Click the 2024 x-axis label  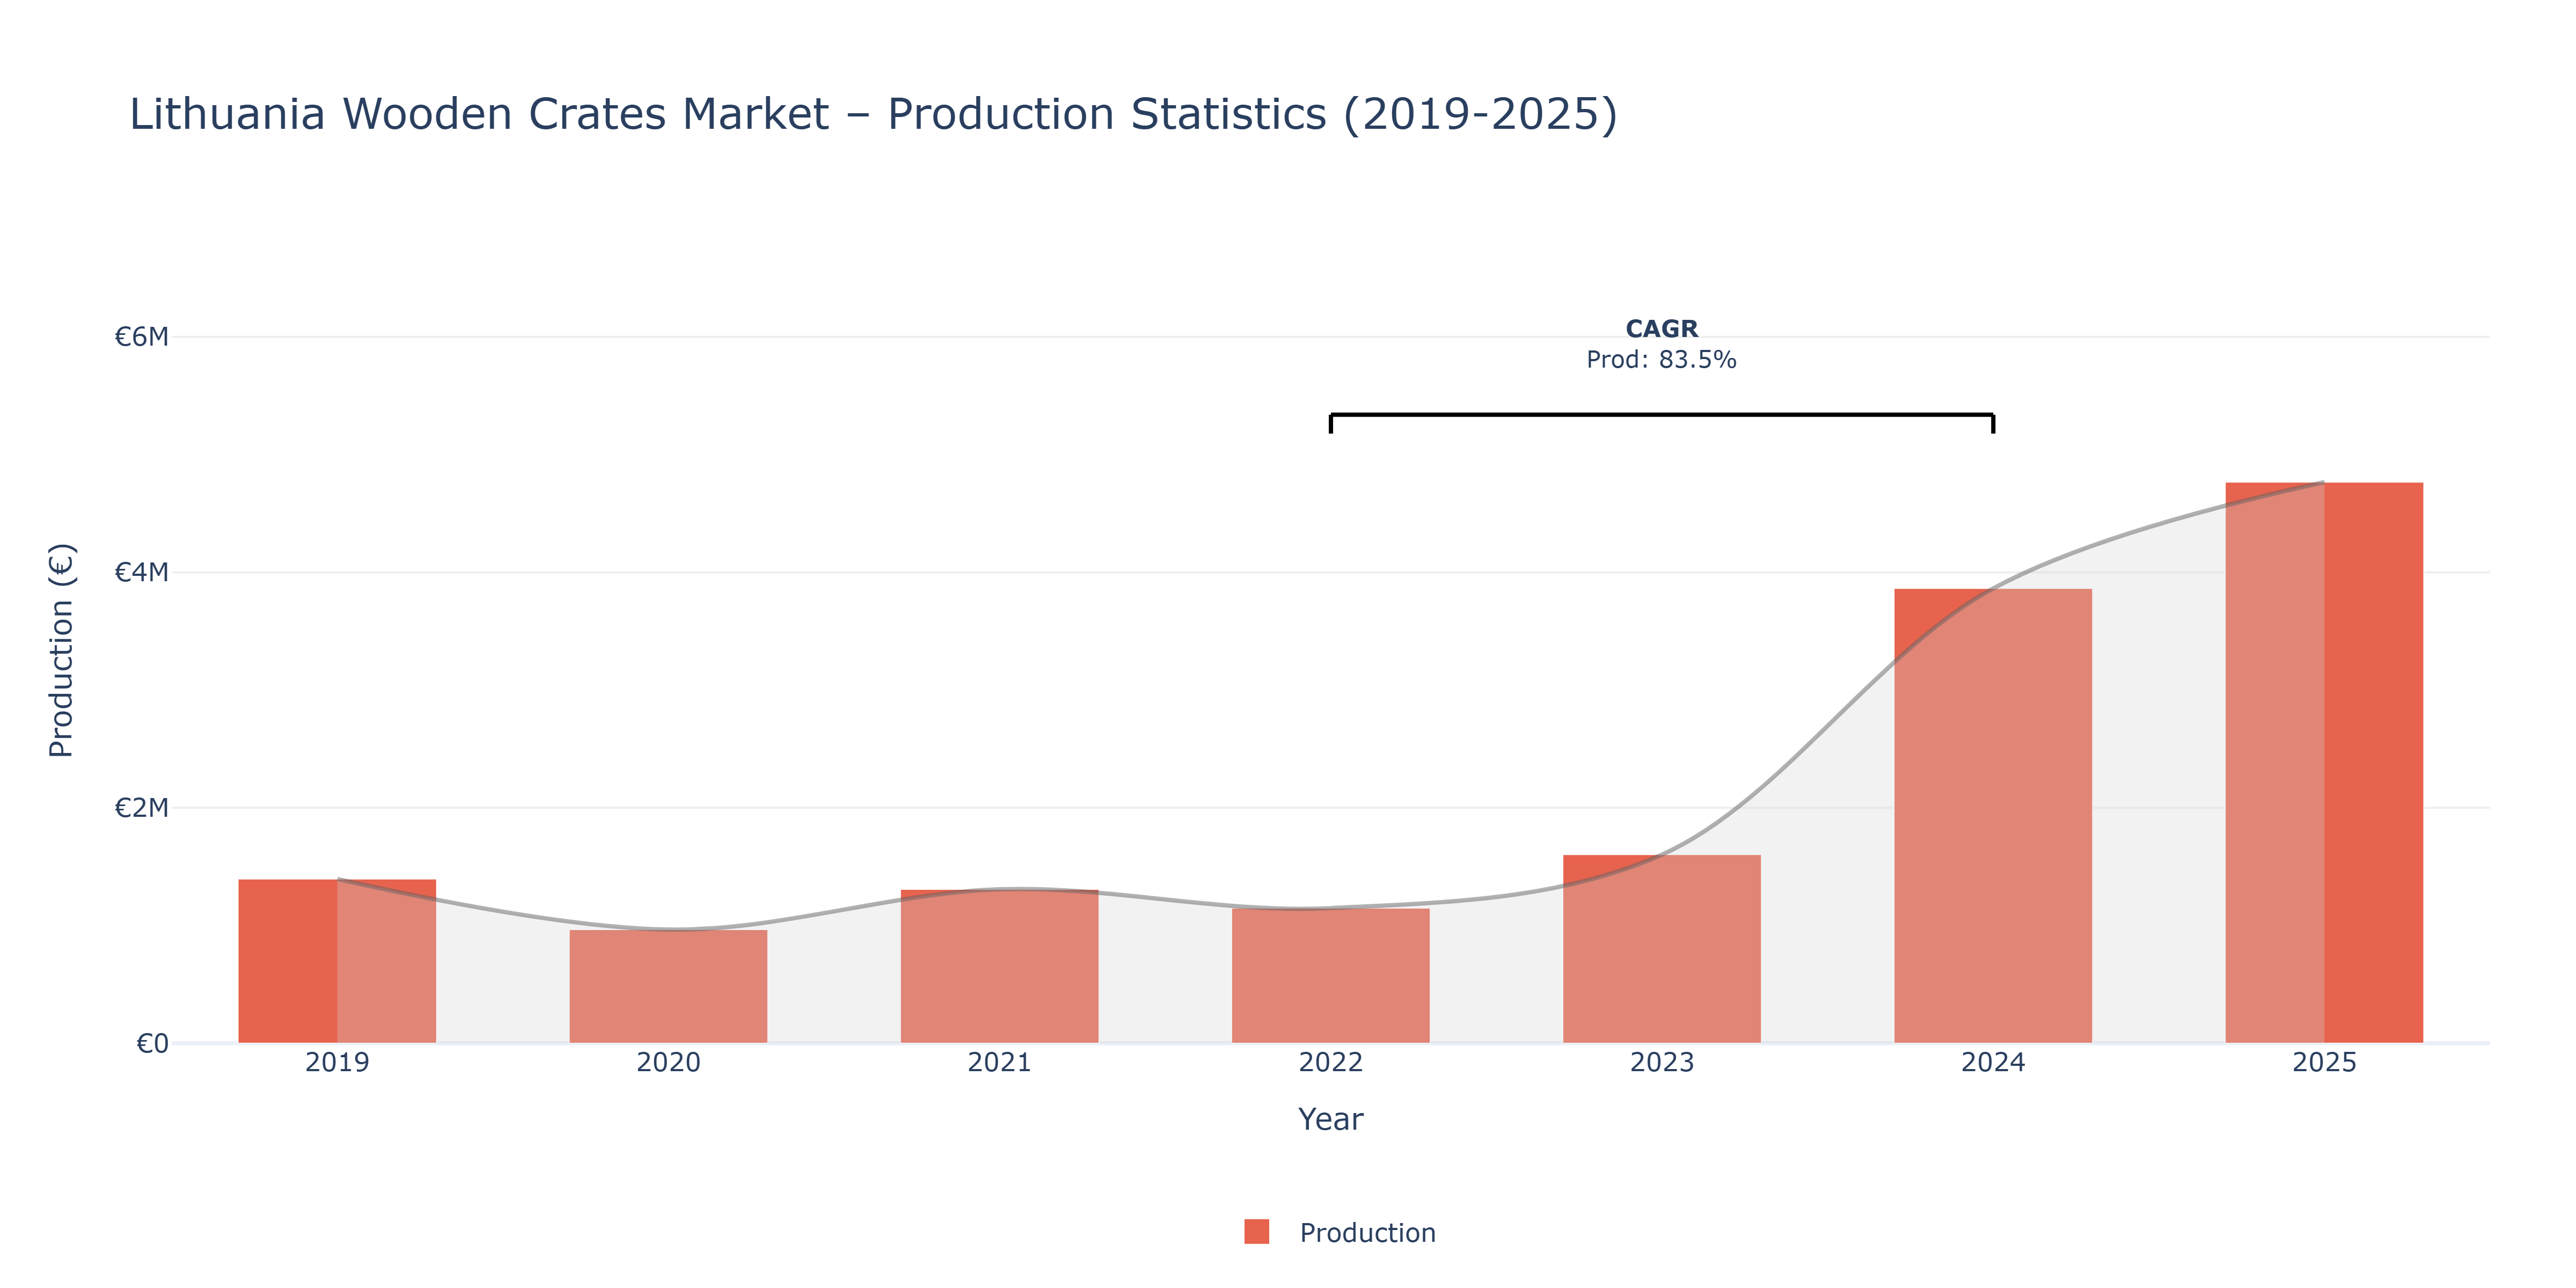coord(1992,1063)
